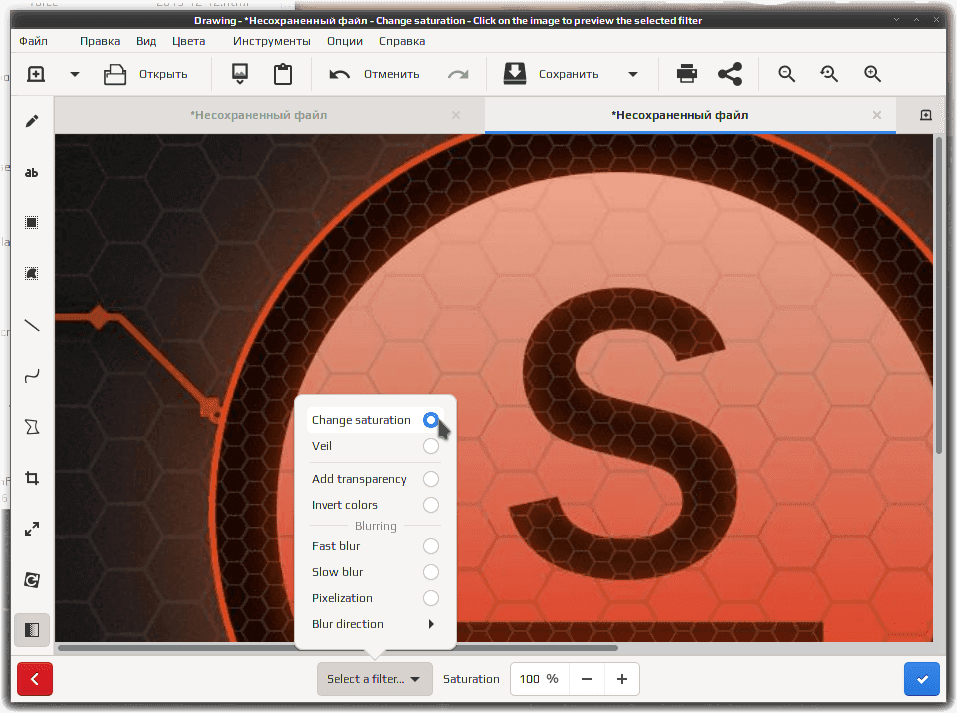Click the Share icon

730,74
